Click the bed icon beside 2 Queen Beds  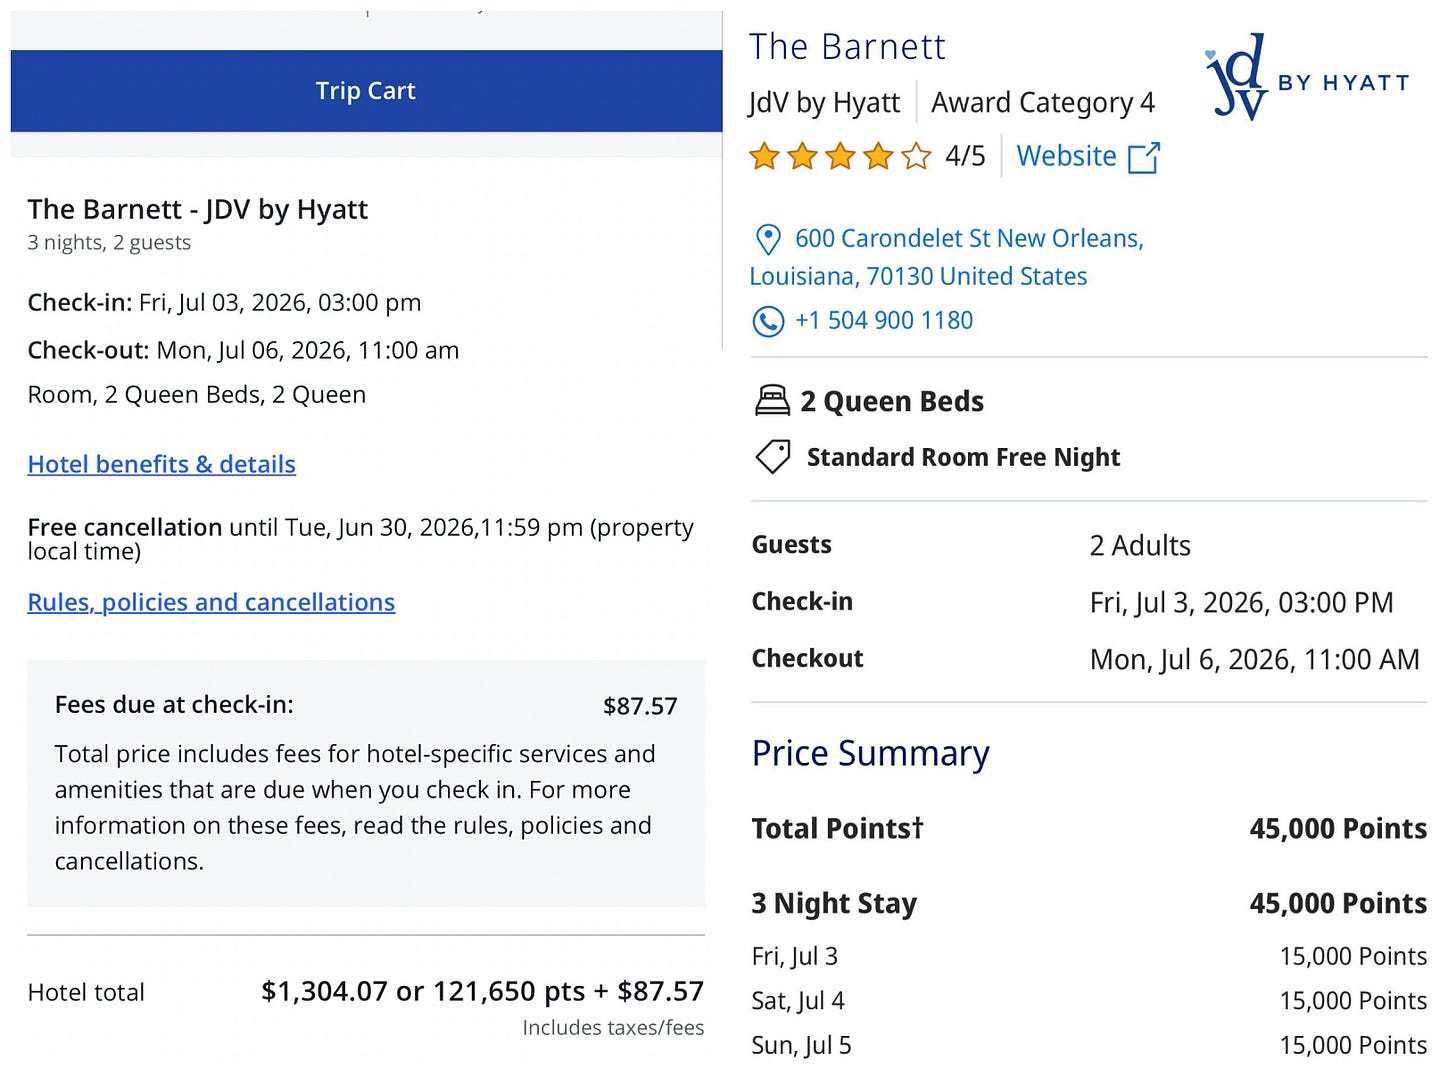(772, 401)
